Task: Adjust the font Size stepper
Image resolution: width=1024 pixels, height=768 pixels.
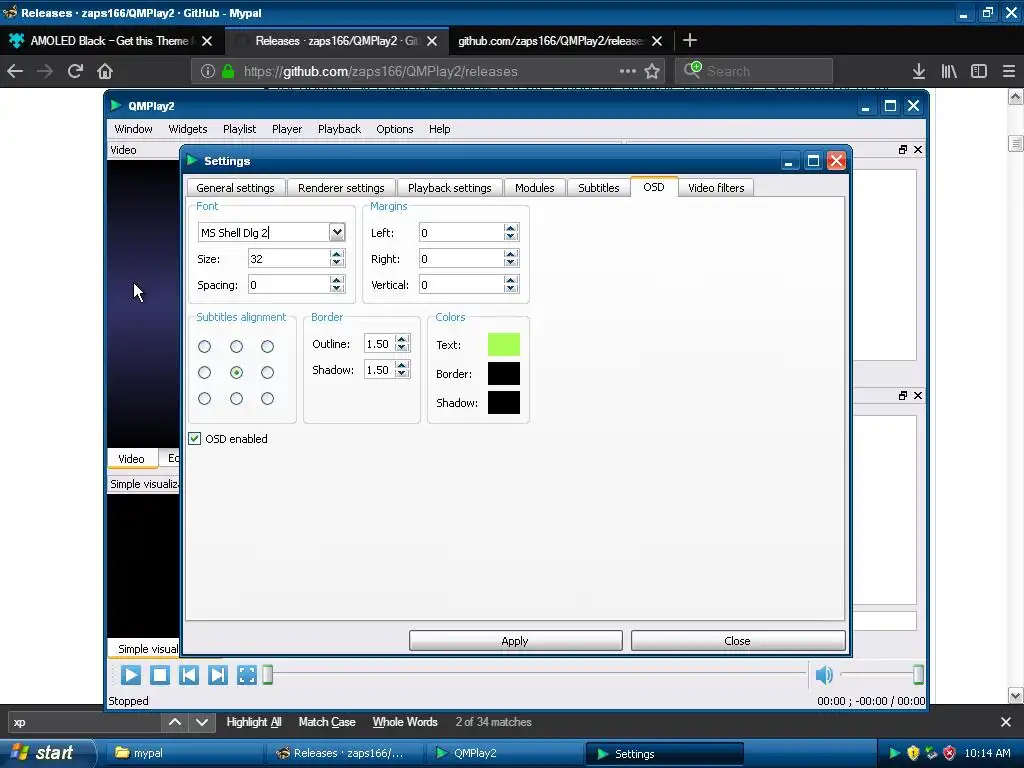Action: tap(337, 259)
